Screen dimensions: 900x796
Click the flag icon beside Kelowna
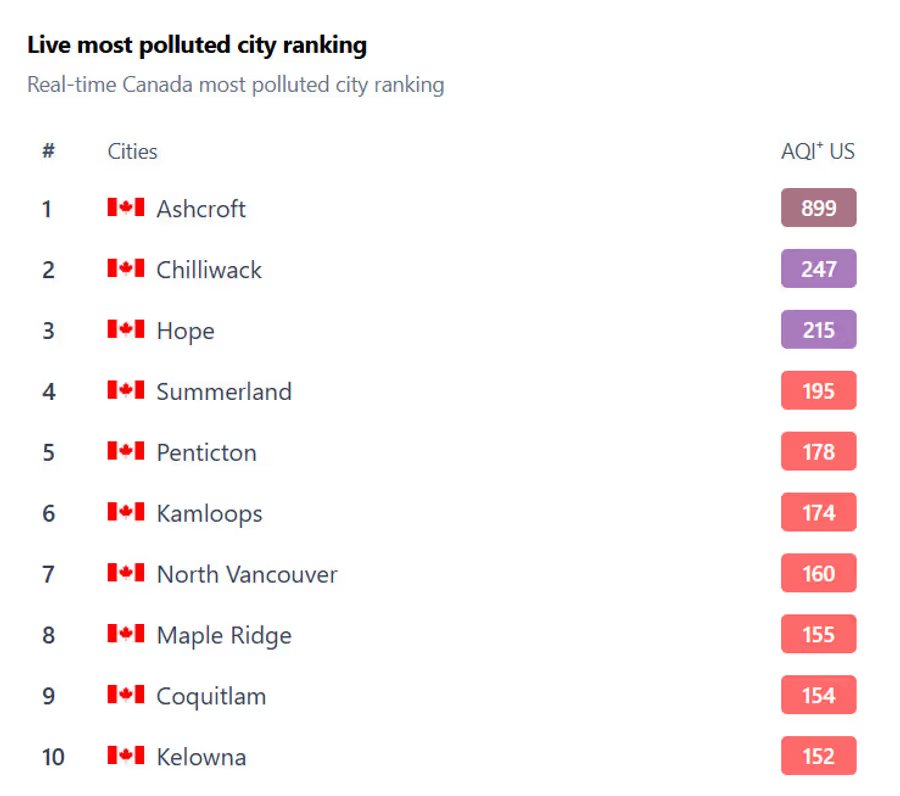pos(126,755)
